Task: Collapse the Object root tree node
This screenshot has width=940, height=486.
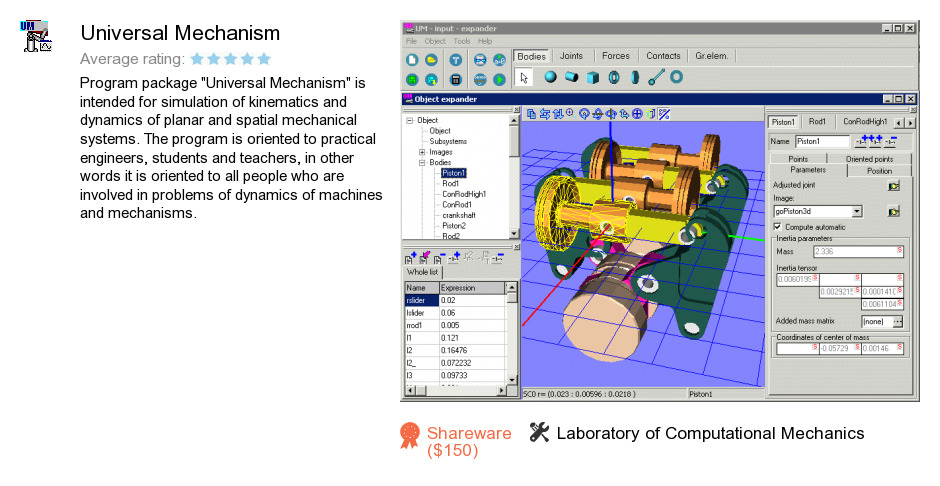Action: (410, 120)
